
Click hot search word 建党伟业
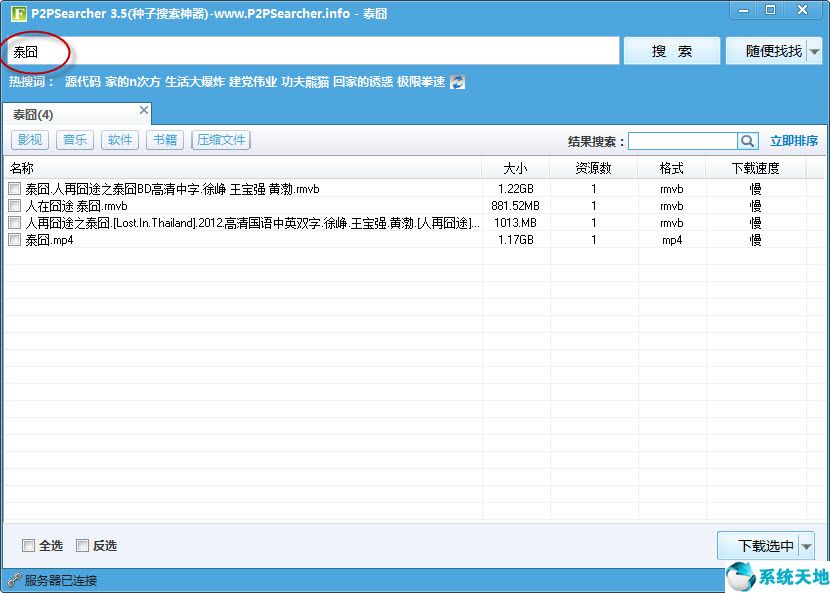click(252, 82)
